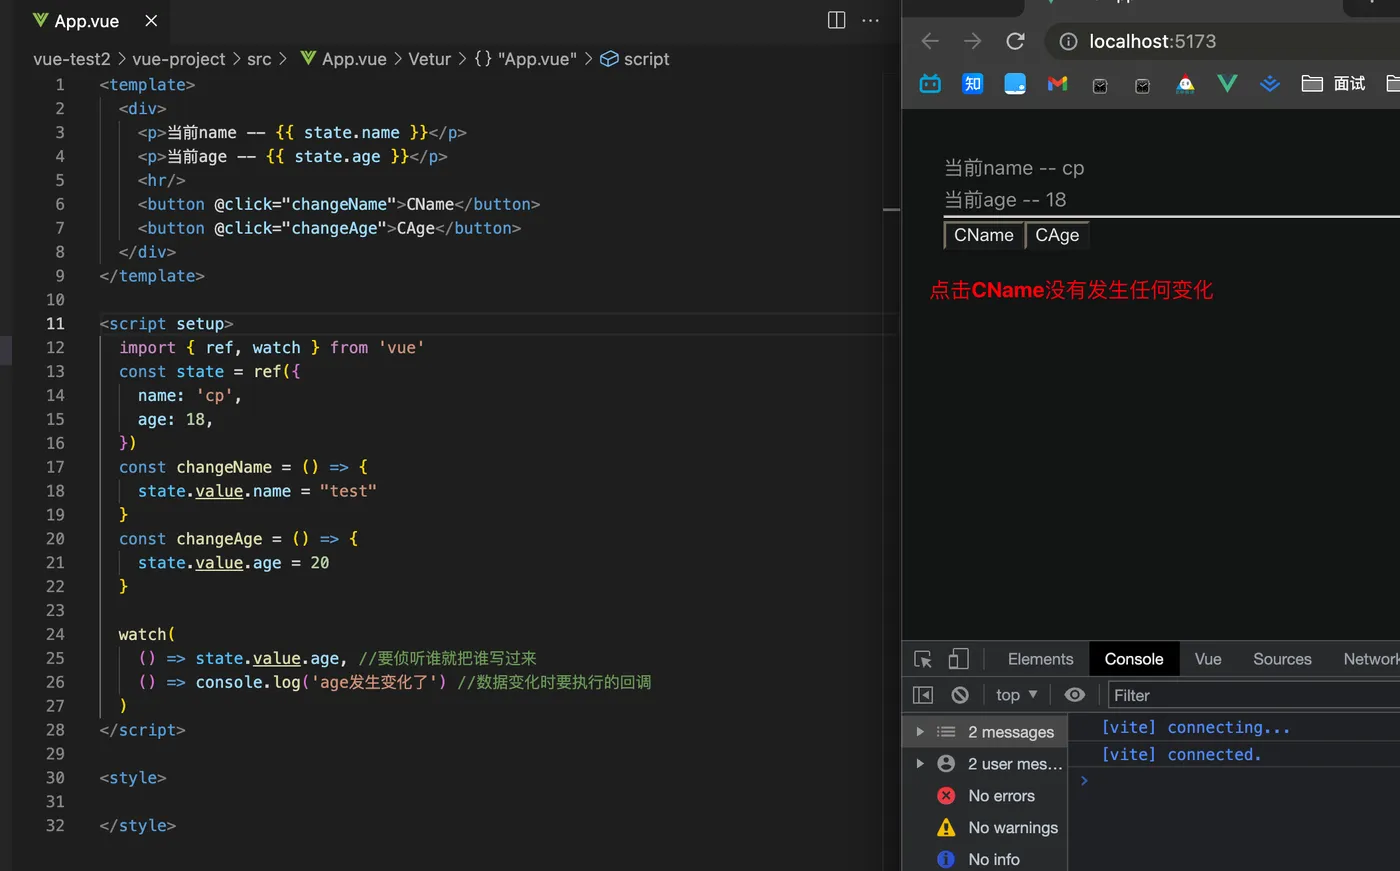Screen dimensions: 1400x871
Task: Open App.vue breadcrumb file segment
Action: pyautogui.click(x=343, y=59)
